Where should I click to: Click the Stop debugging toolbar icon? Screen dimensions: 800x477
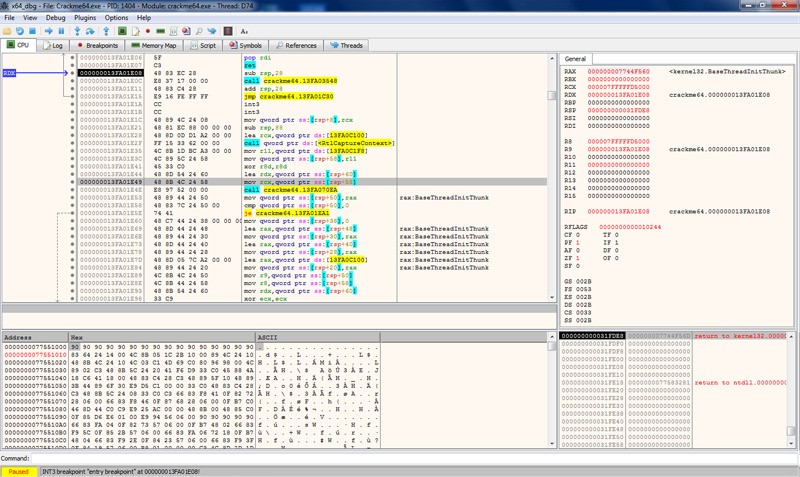click(x=32, y=31)
